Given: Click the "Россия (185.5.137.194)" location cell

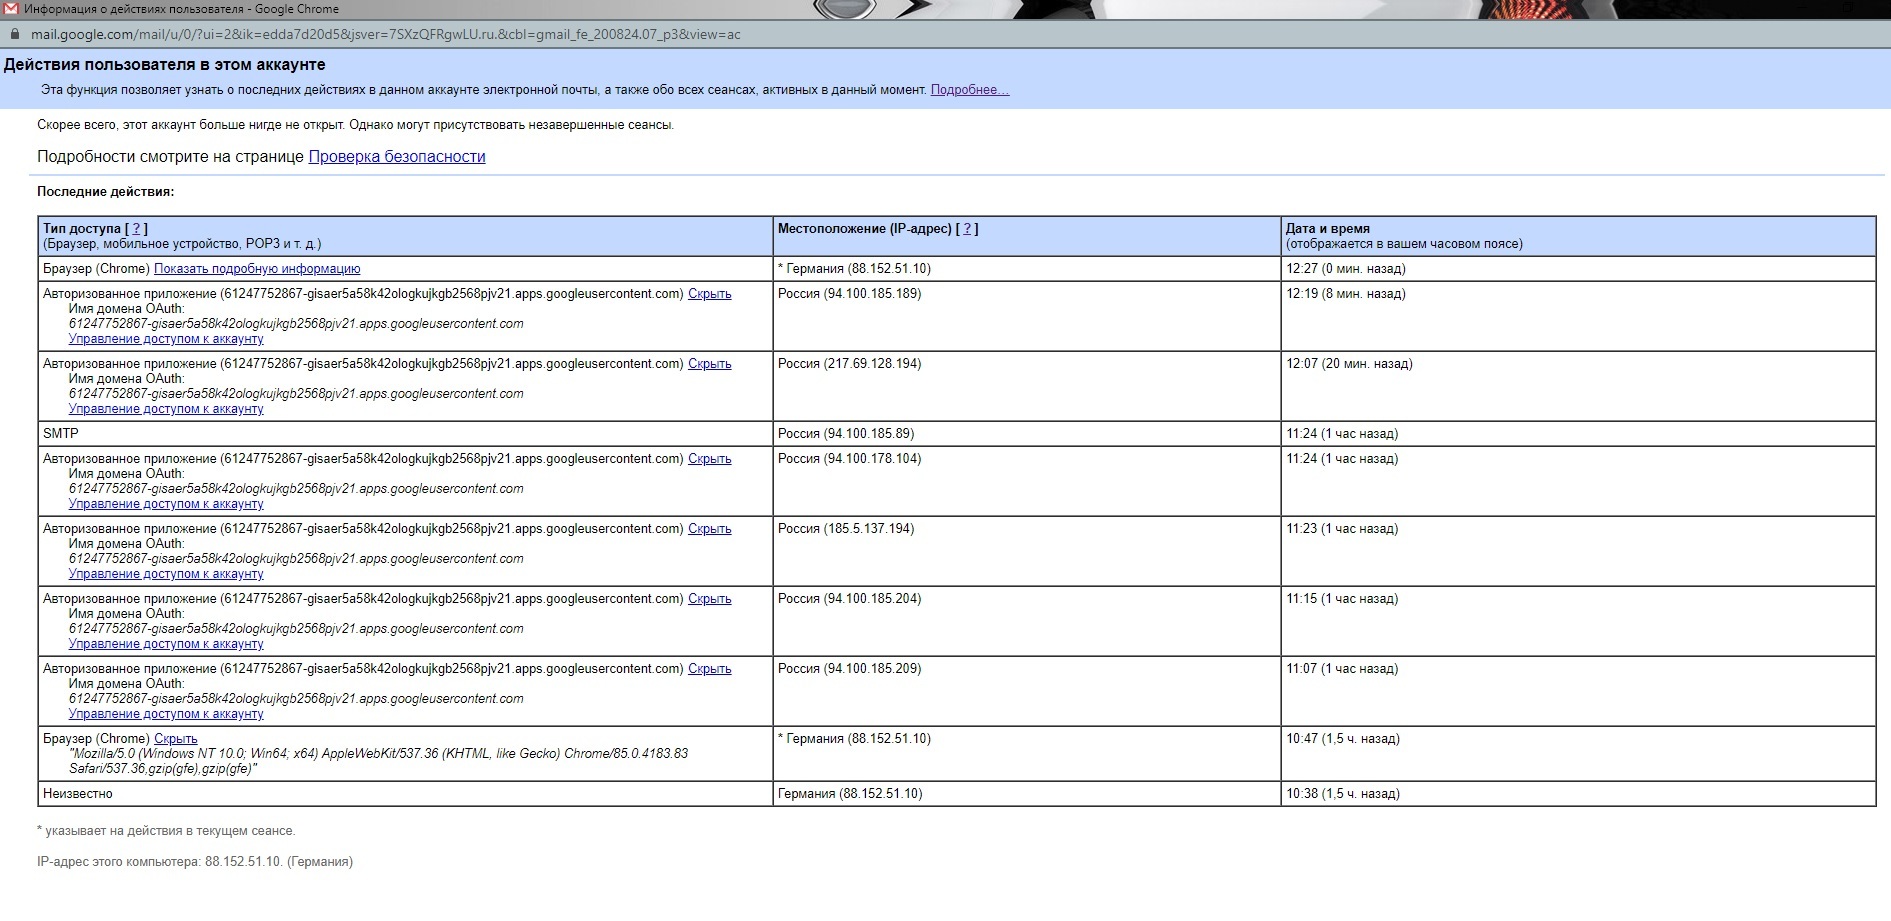Looking at the screenshot, I should click(1027, 551).
